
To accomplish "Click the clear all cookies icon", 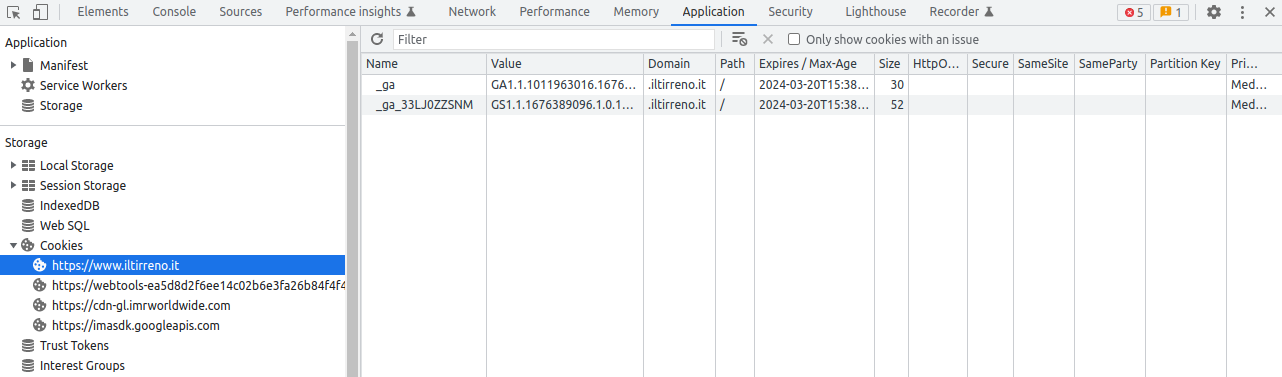I will [740, 39].
